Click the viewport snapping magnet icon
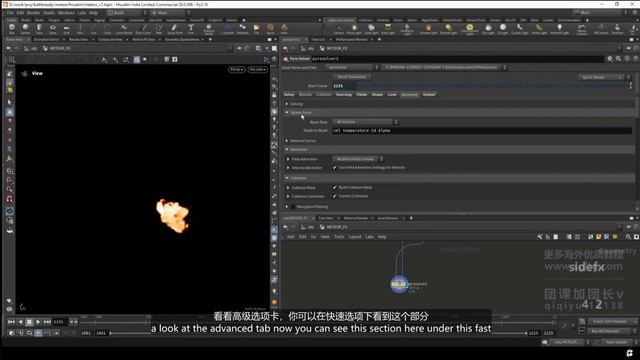640x360 pixels. 9,199
